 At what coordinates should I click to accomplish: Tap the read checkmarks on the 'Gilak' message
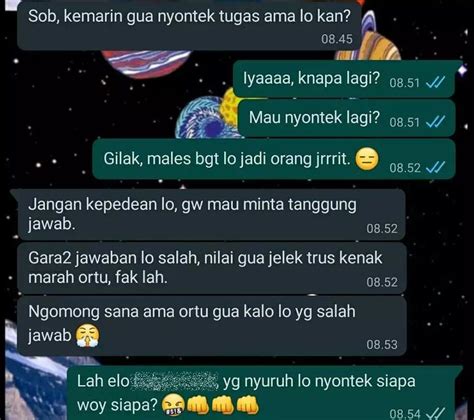[x=435, y=167]
